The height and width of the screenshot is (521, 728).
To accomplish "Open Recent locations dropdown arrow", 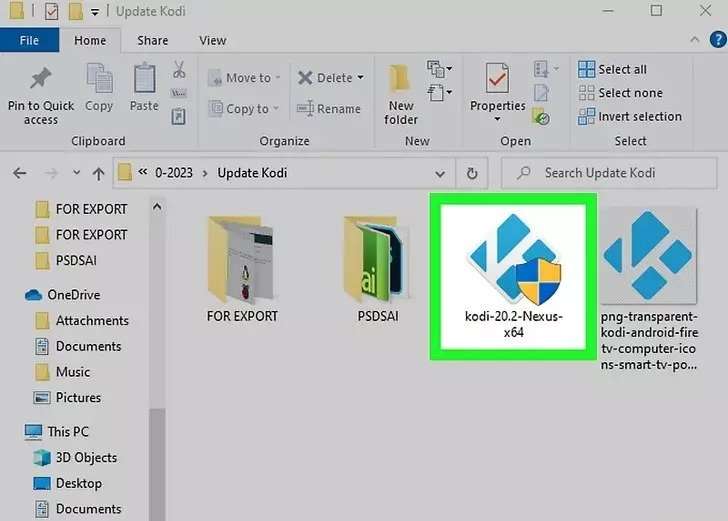I will point(76,173).
